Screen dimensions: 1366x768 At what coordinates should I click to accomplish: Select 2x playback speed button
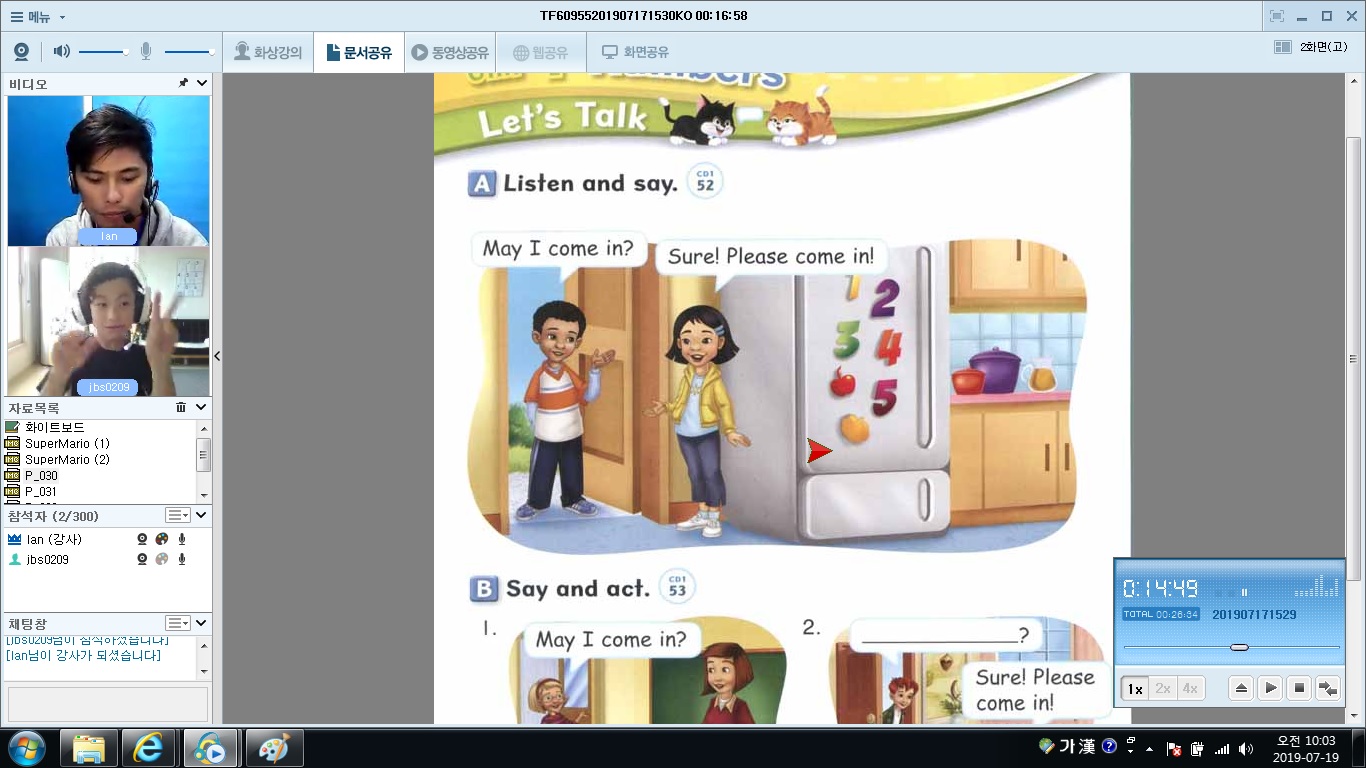coord(1162,689)
